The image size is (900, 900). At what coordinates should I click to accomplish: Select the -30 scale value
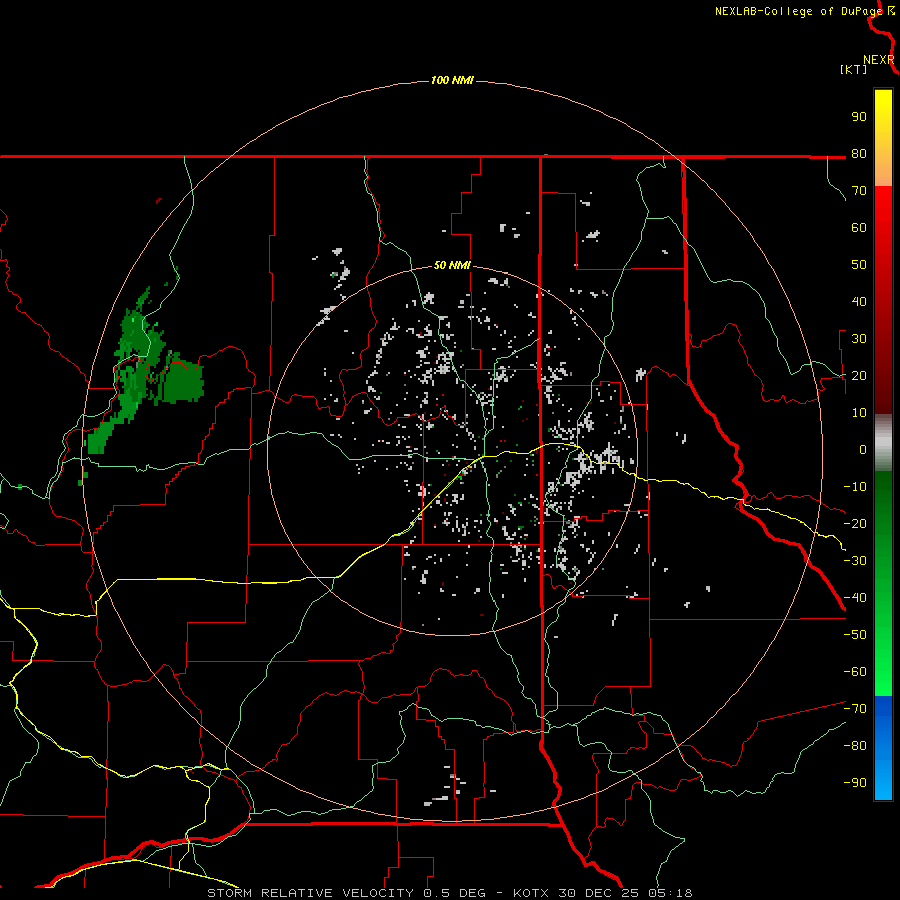[x=855, y=561]
